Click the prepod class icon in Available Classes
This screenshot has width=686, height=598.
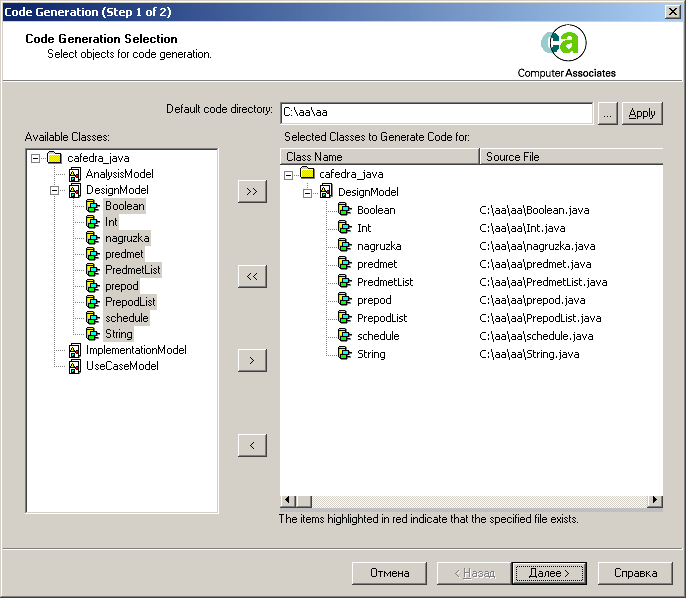click(x=92, y=286)
